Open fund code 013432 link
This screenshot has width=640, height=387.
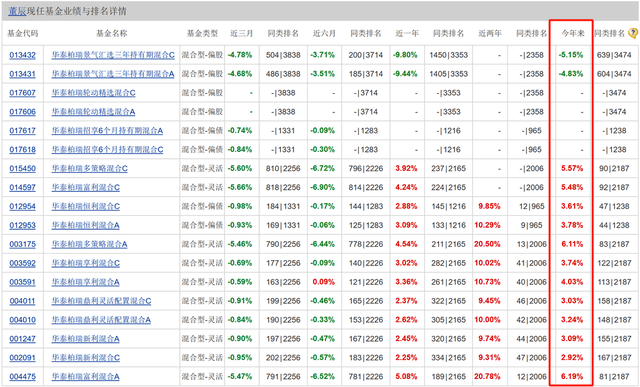(22, 55)
